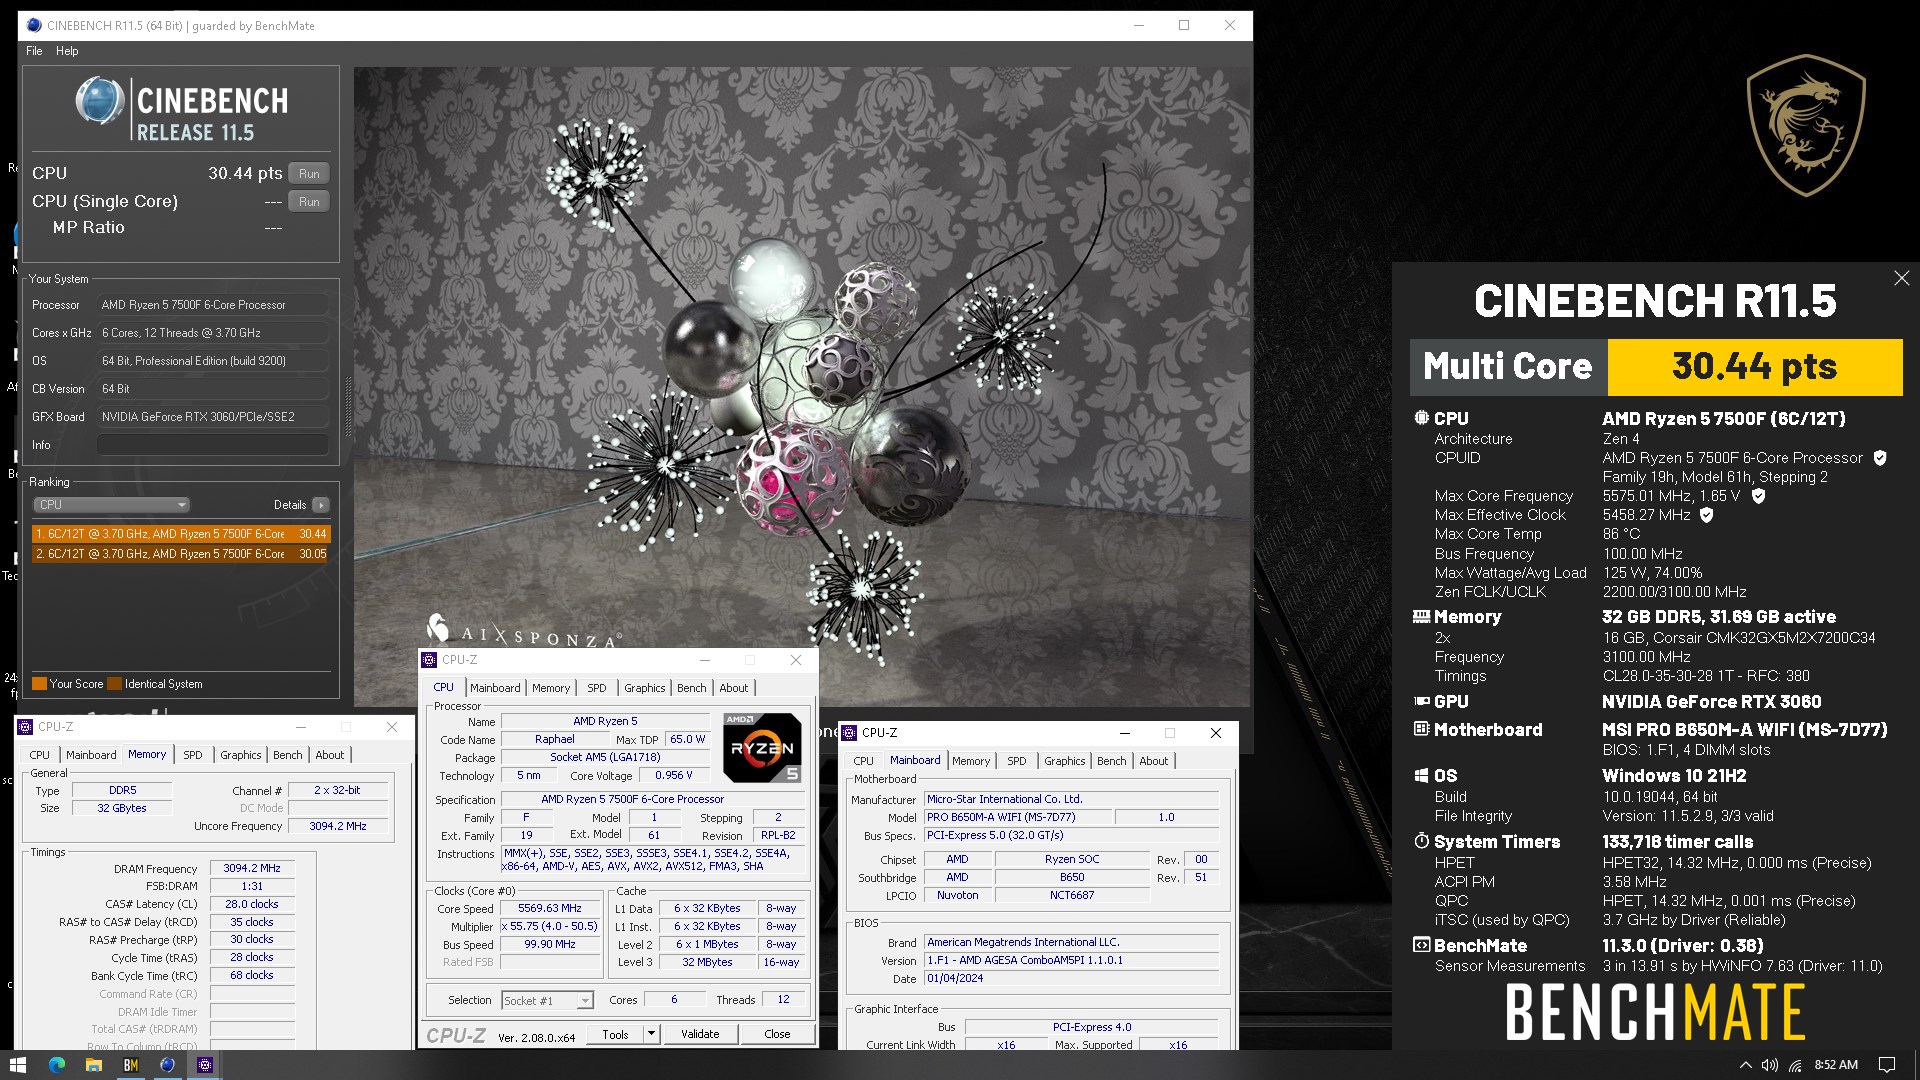The image size is (1920, 1080).
Task: Click the Identical System legend swatch
Action: pyautogui.click(x=115, y=684)
